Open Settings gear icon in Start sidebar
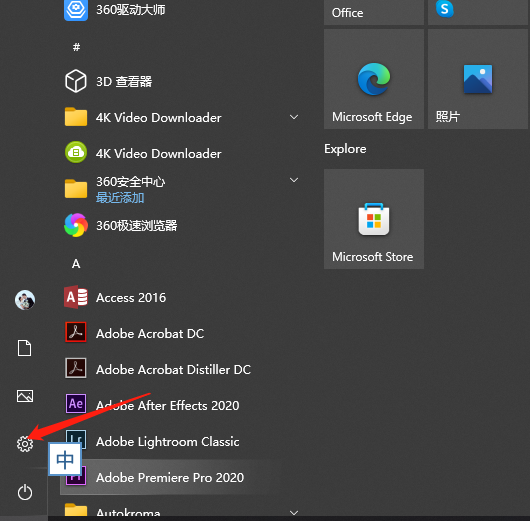This screenshot has height=521, width=530. click(25, 444)
